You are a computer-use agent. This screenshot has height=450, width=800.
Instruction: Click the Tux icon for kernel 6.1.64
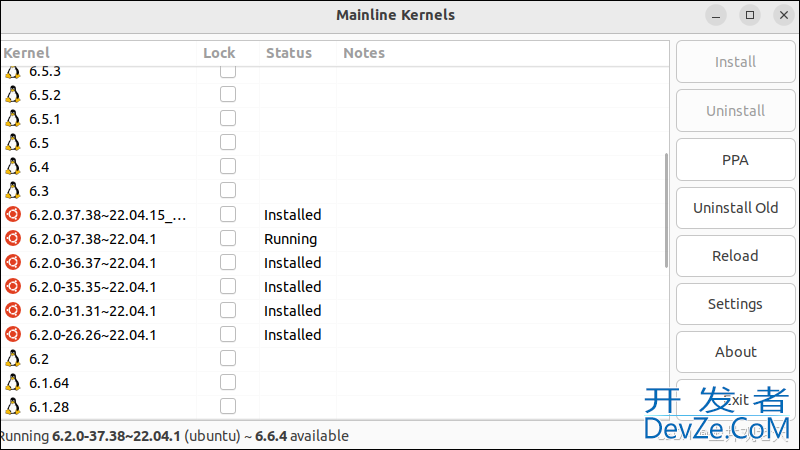tap(13, 383)
